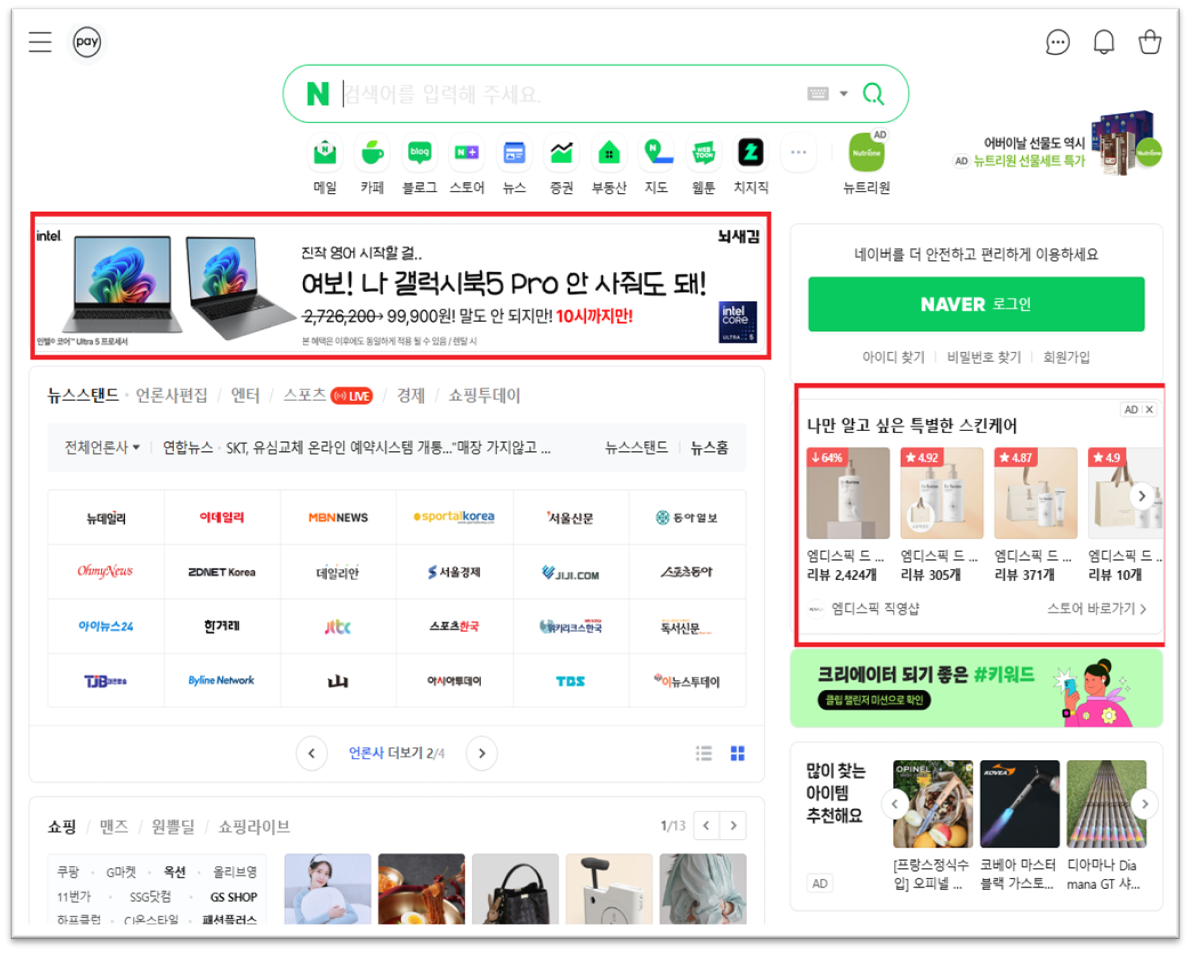1190x953 pixels.
Task: Select the 스포츠 LIVE tab
Action: pos(328,395)
